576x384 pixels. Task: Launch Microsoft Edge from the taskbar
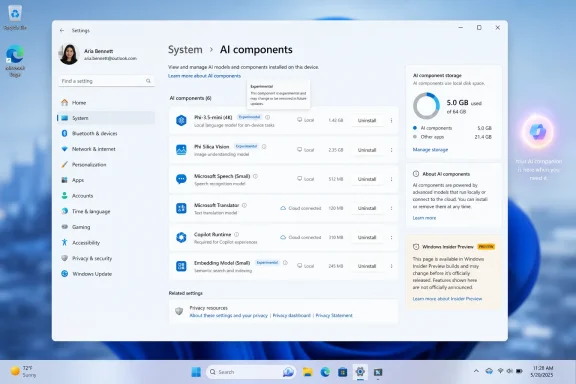325,372
